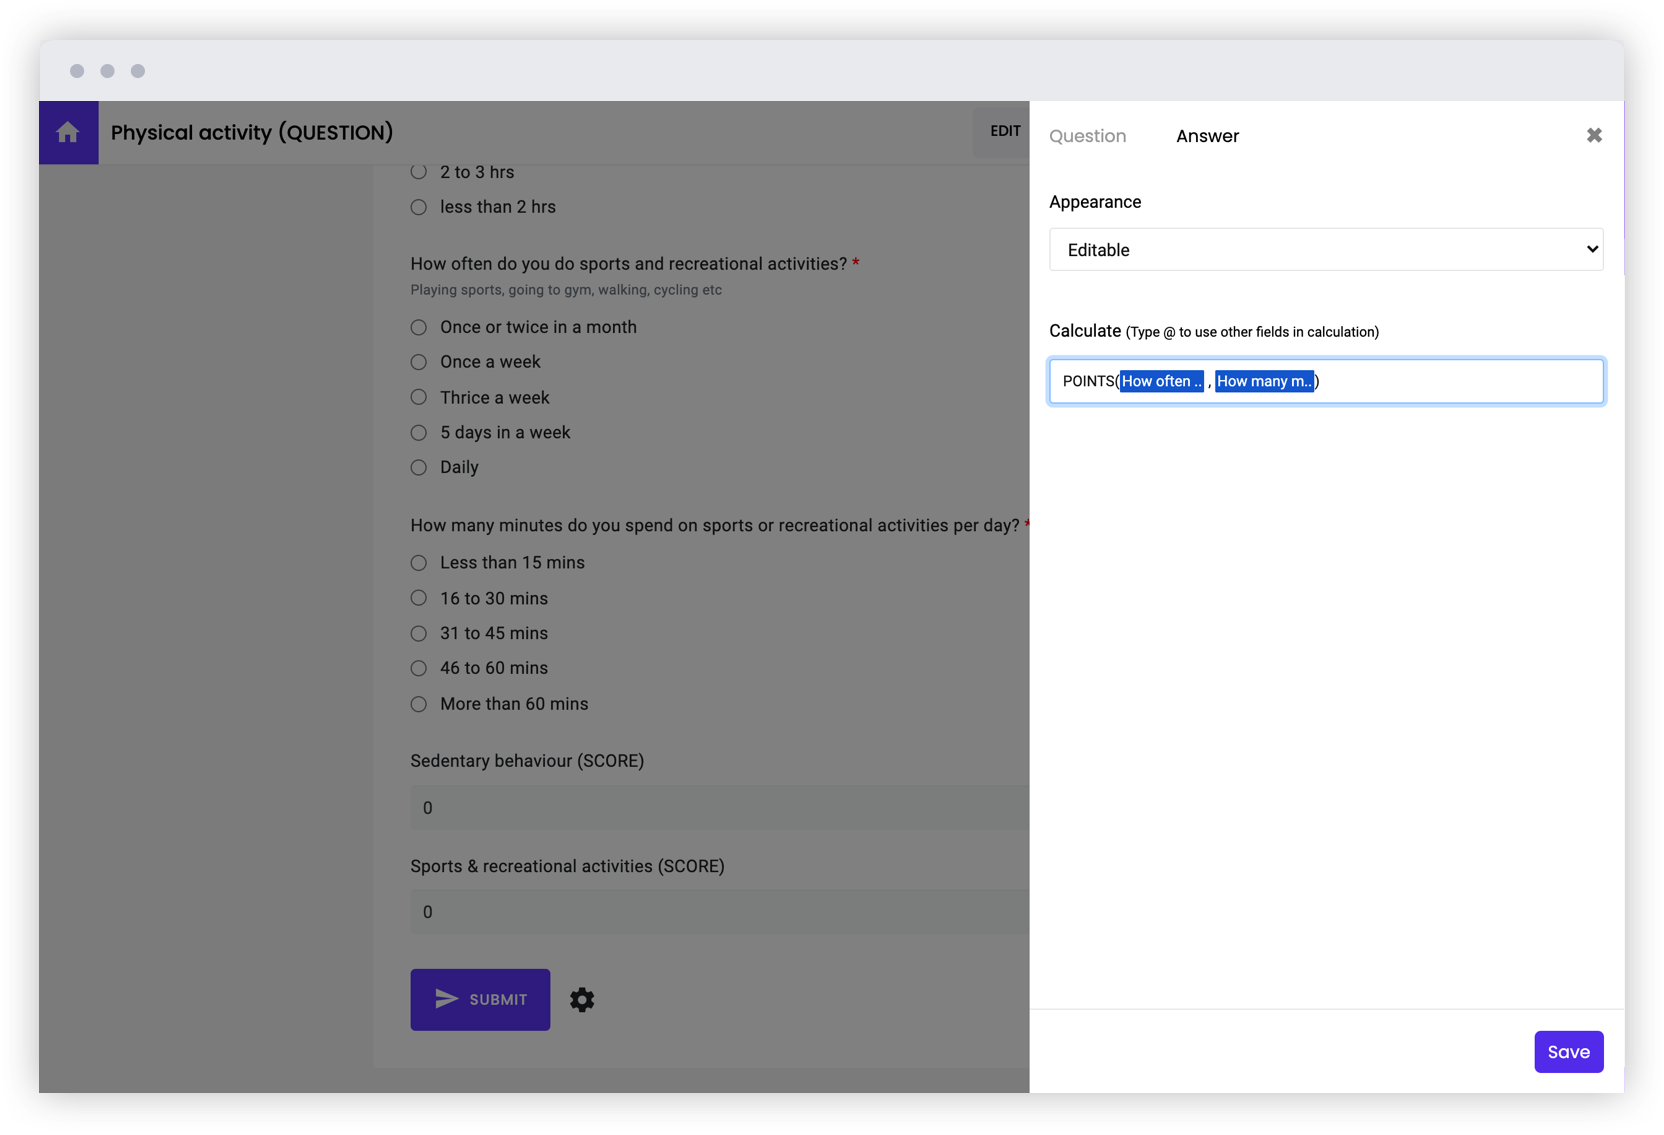Click the home icon in the header
The image size is (1664, 1135).
(x=68, y=132)
